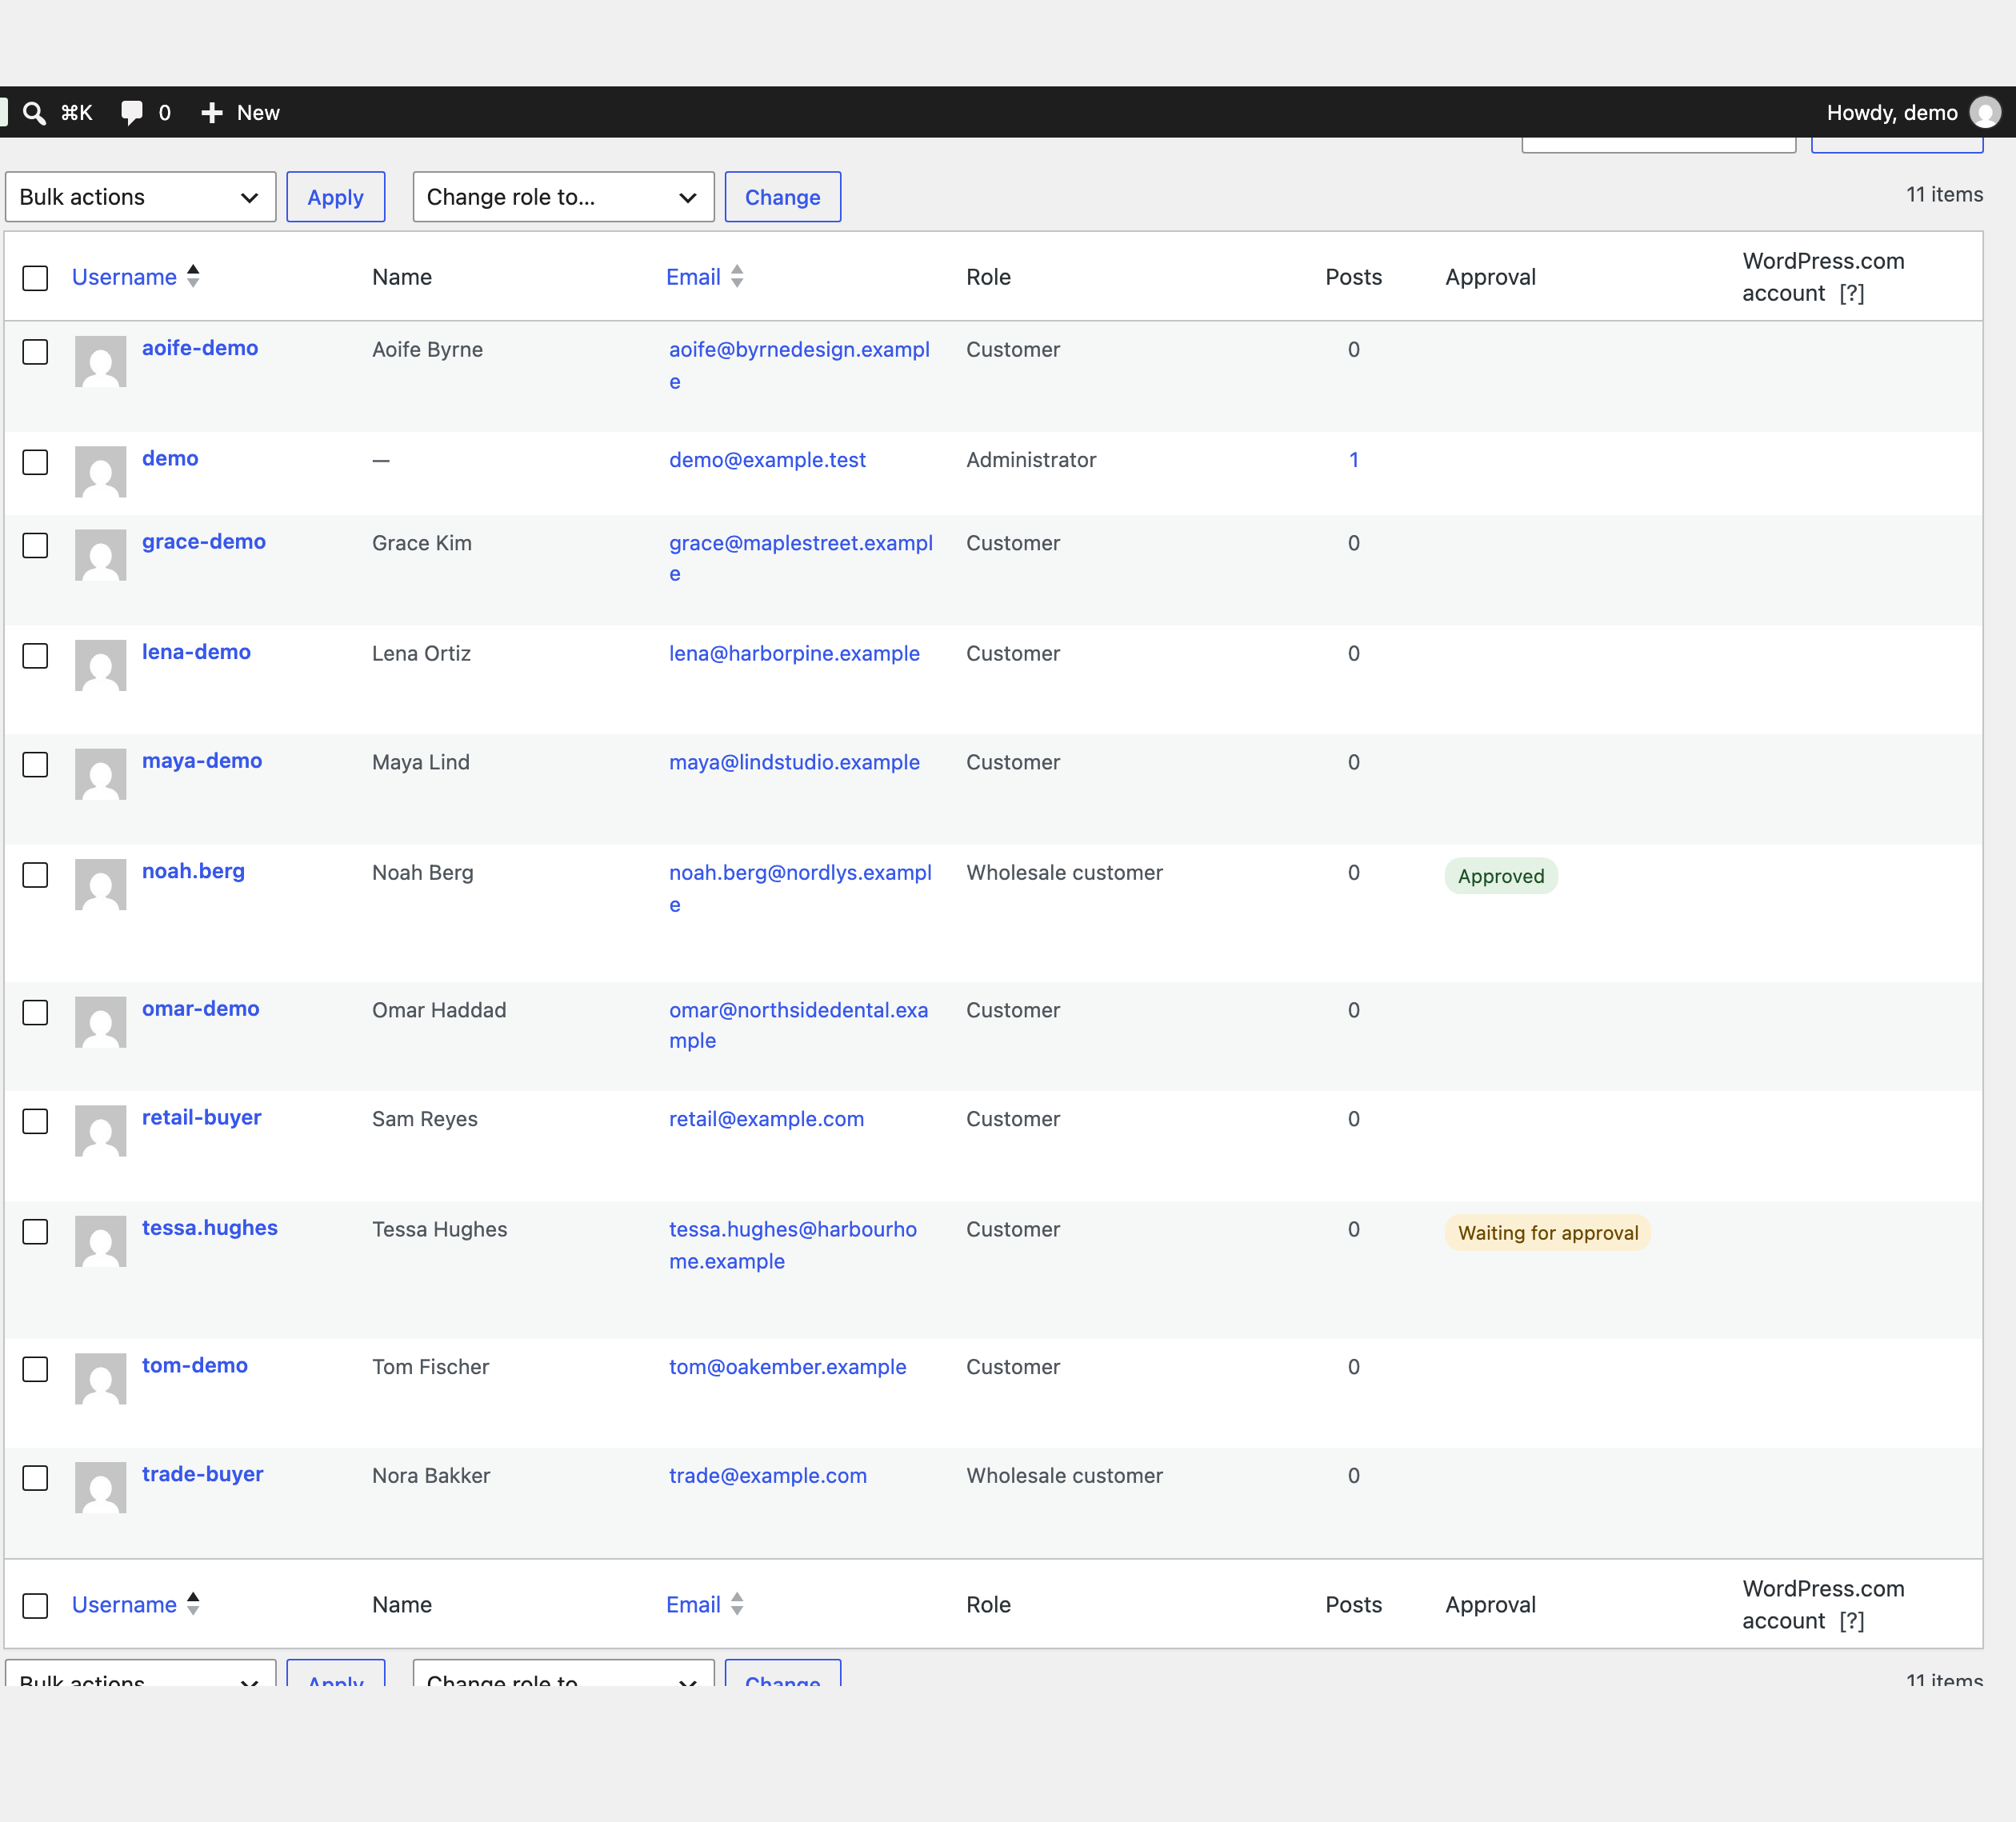Click the Approved status badge for noah.berg
The width and height of the screenshot is (2016, 1822).
click(x=1501, y=876)
